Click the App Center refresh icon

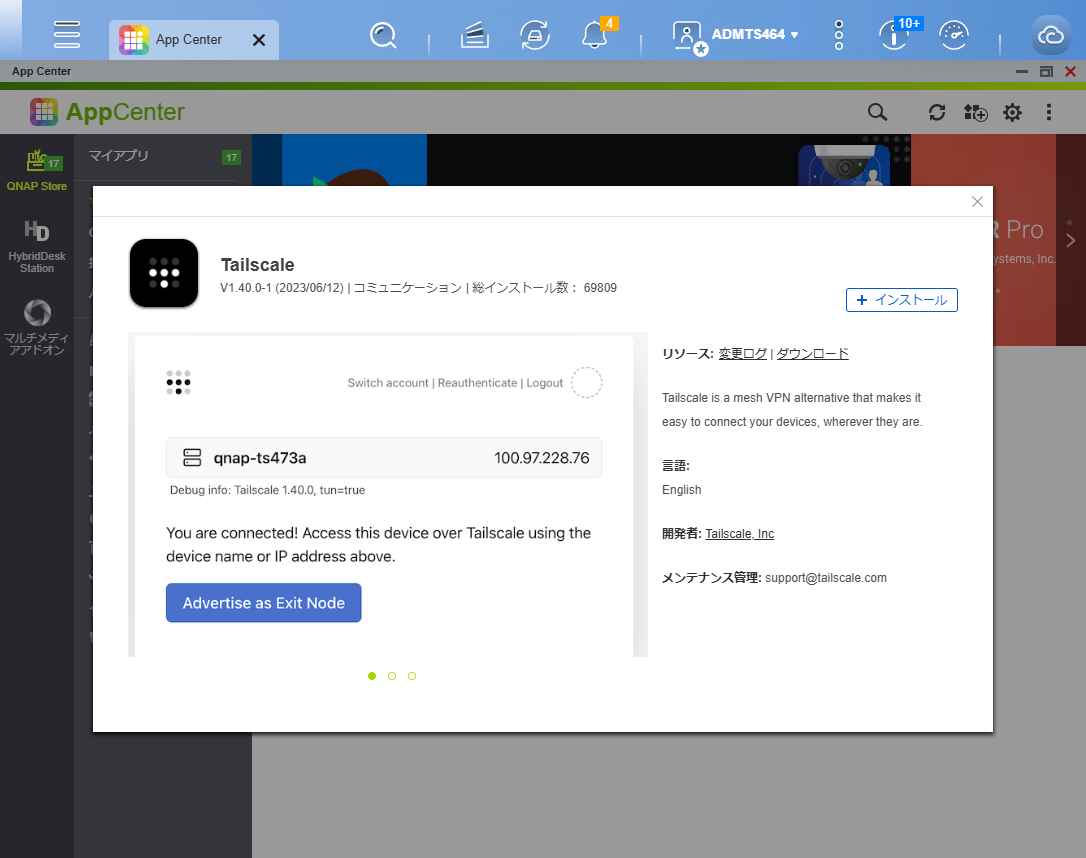pos(937,112)
